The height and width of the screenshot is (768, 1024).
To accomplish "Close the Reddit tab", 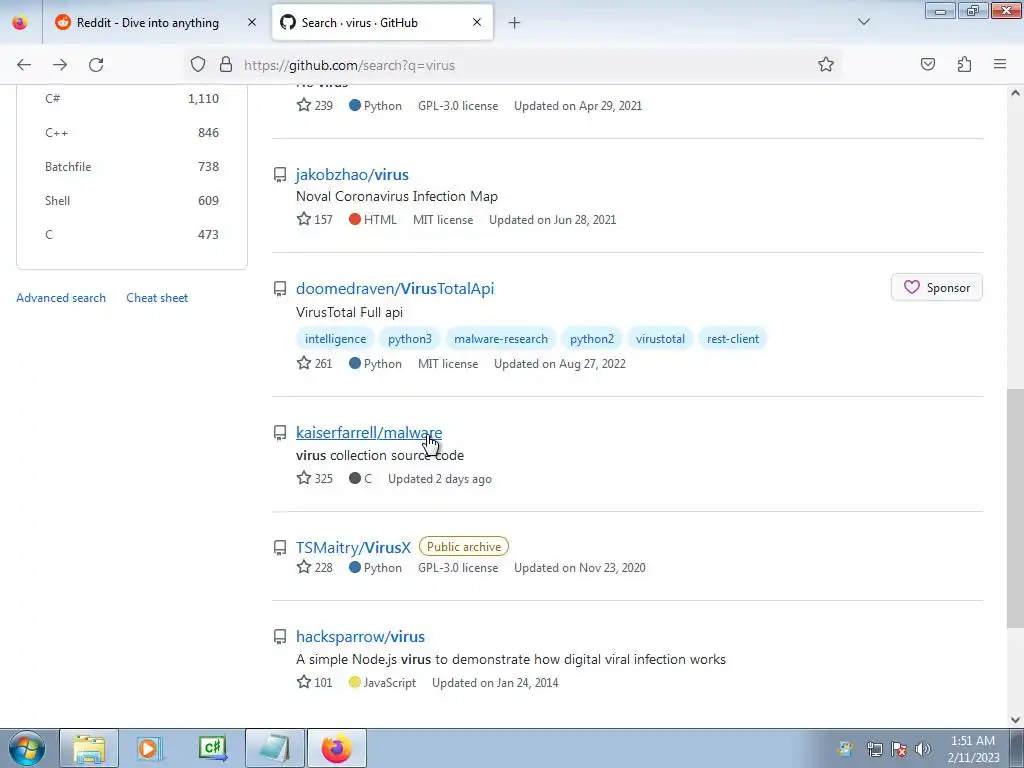I will [251, 22].
